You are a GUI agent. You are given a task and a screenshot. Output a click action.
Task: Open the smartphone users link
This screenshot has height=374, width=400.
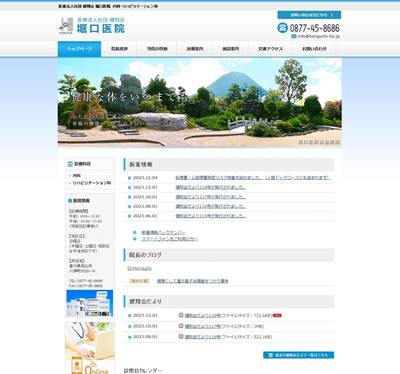point(169,239)
